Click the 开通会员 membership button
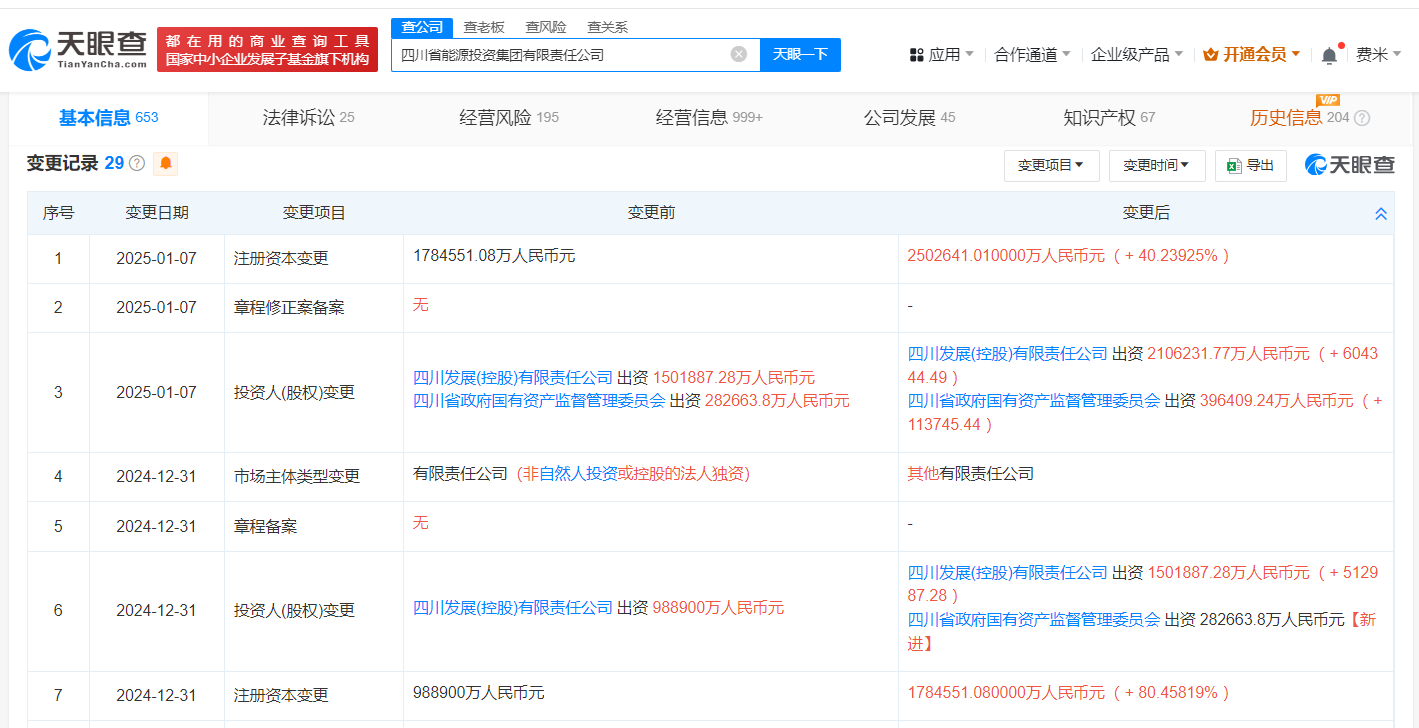 pyautogui.click(x=1252, y=54)
